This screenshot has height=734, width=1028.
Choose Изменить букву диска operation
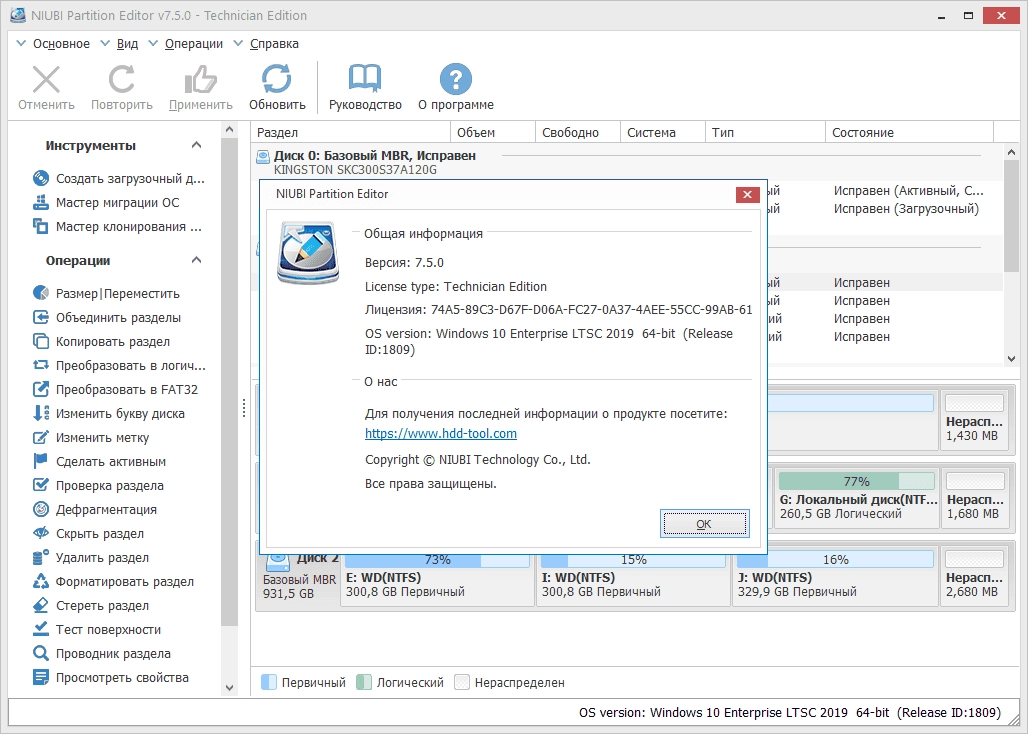pos(108,414)
